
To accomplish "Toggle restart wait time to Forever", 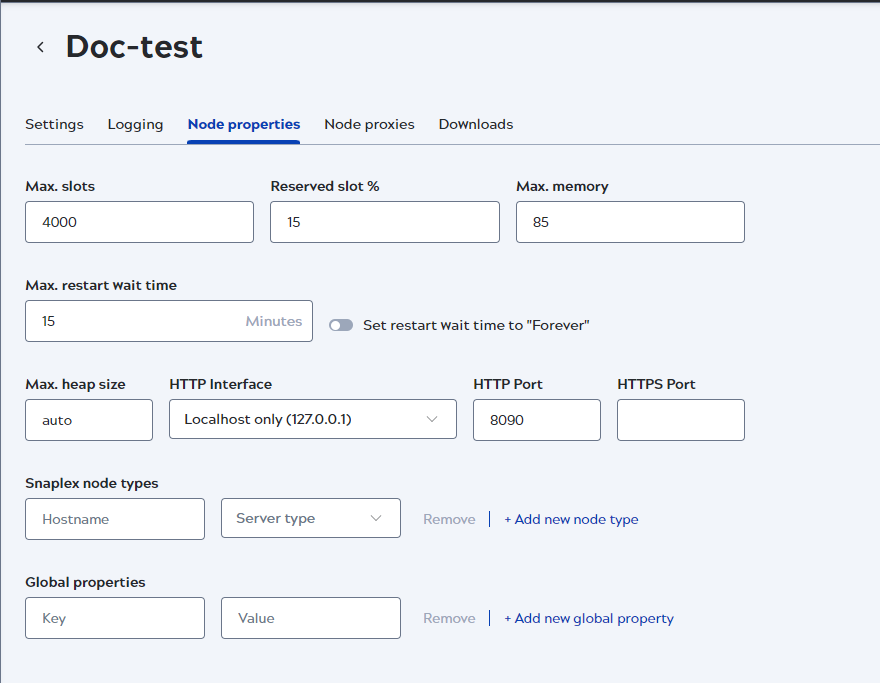I will coord(341,325).
